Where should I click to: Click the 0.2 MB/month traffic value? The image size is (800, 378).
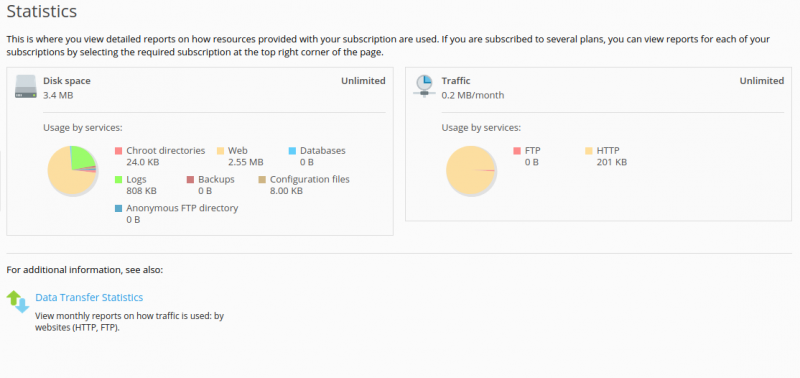(473, 95)
